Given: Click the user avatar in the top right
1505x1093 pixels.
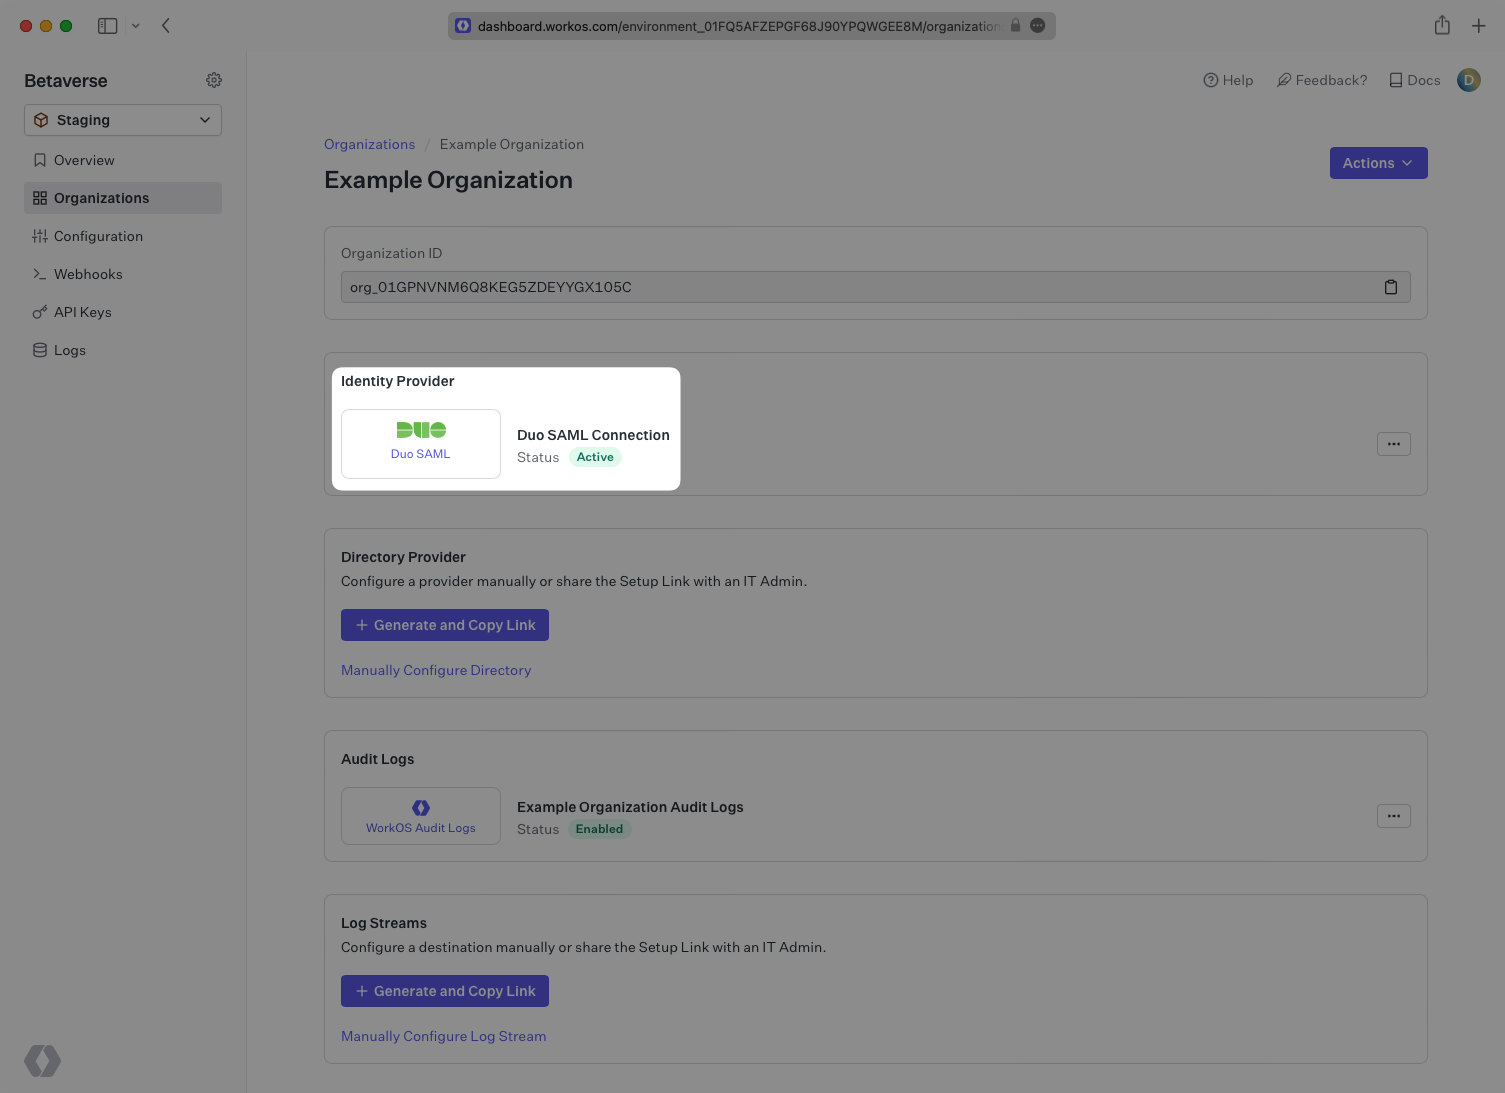Looking at the screenshot, I should [1468, 80].
